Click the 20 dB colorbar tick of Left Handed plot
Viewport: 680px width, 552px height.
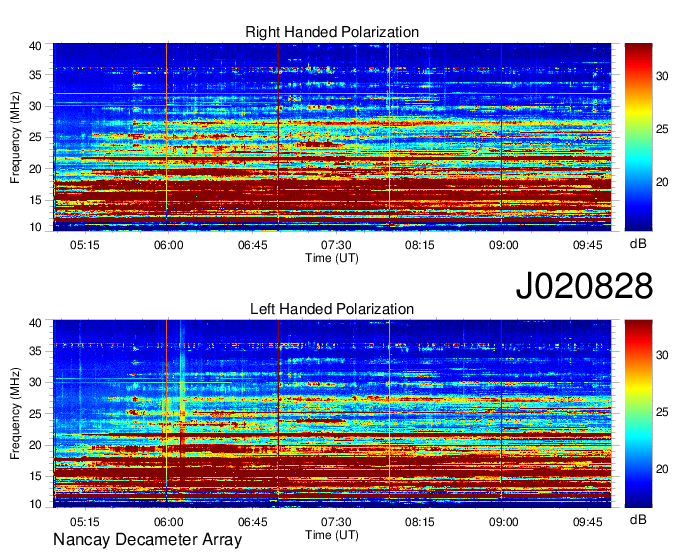[x=662, y=469]
